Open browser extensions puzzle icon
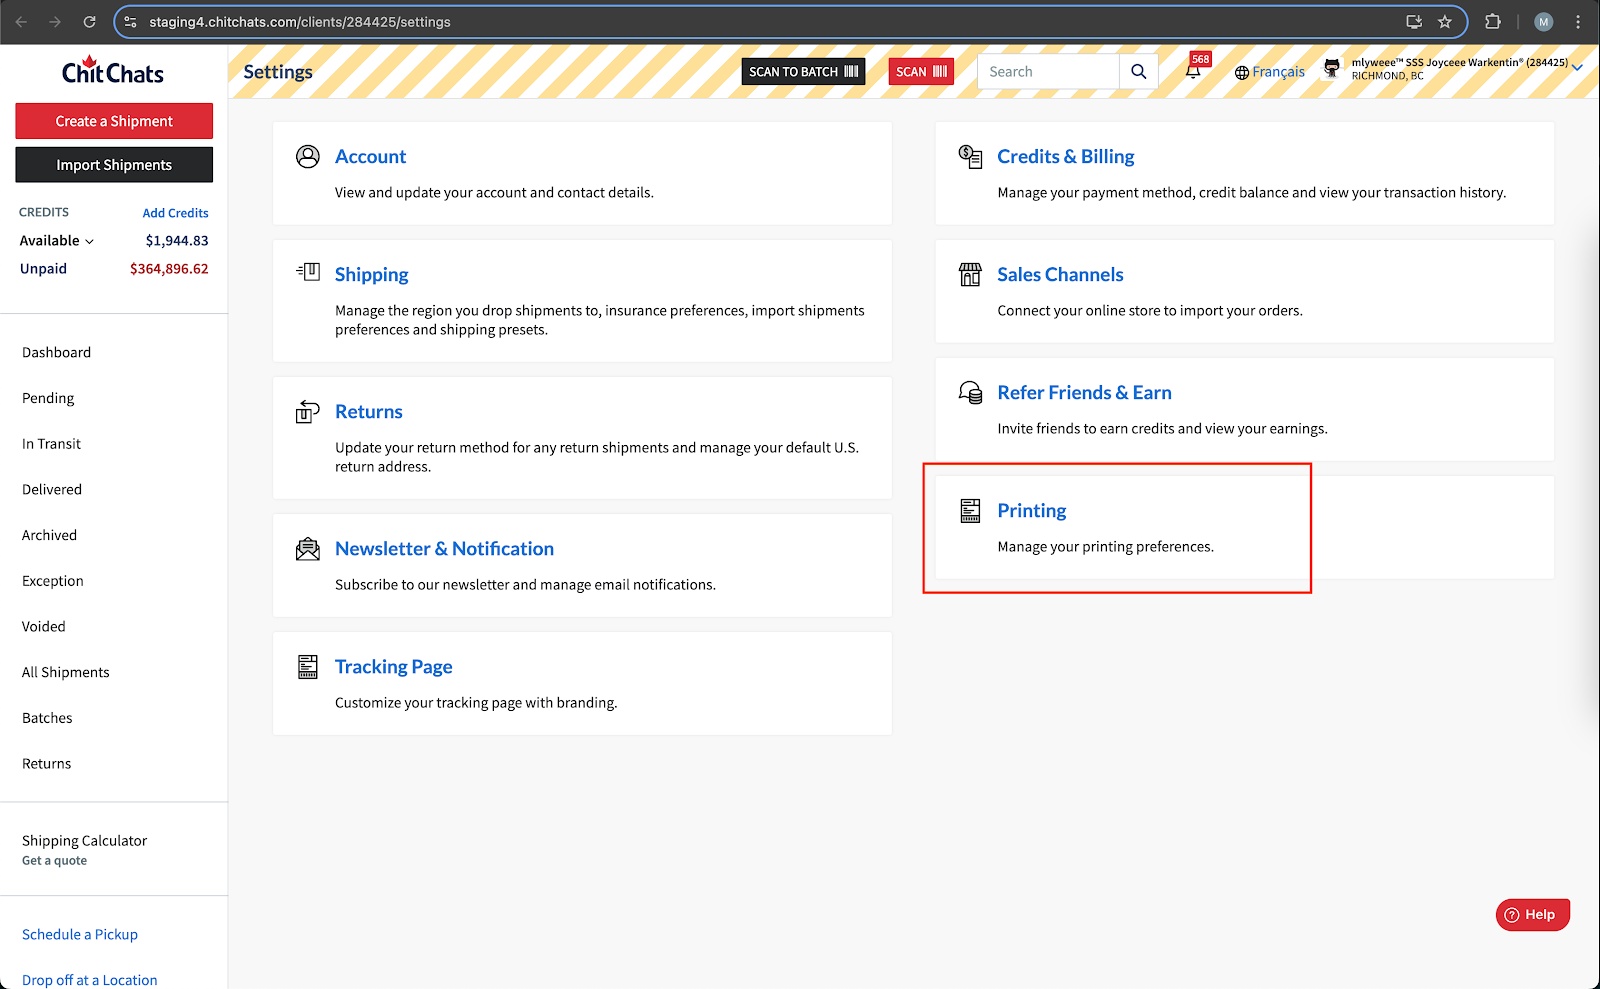The height and width of the screenshot is (989, 1600). [1493, 21]
